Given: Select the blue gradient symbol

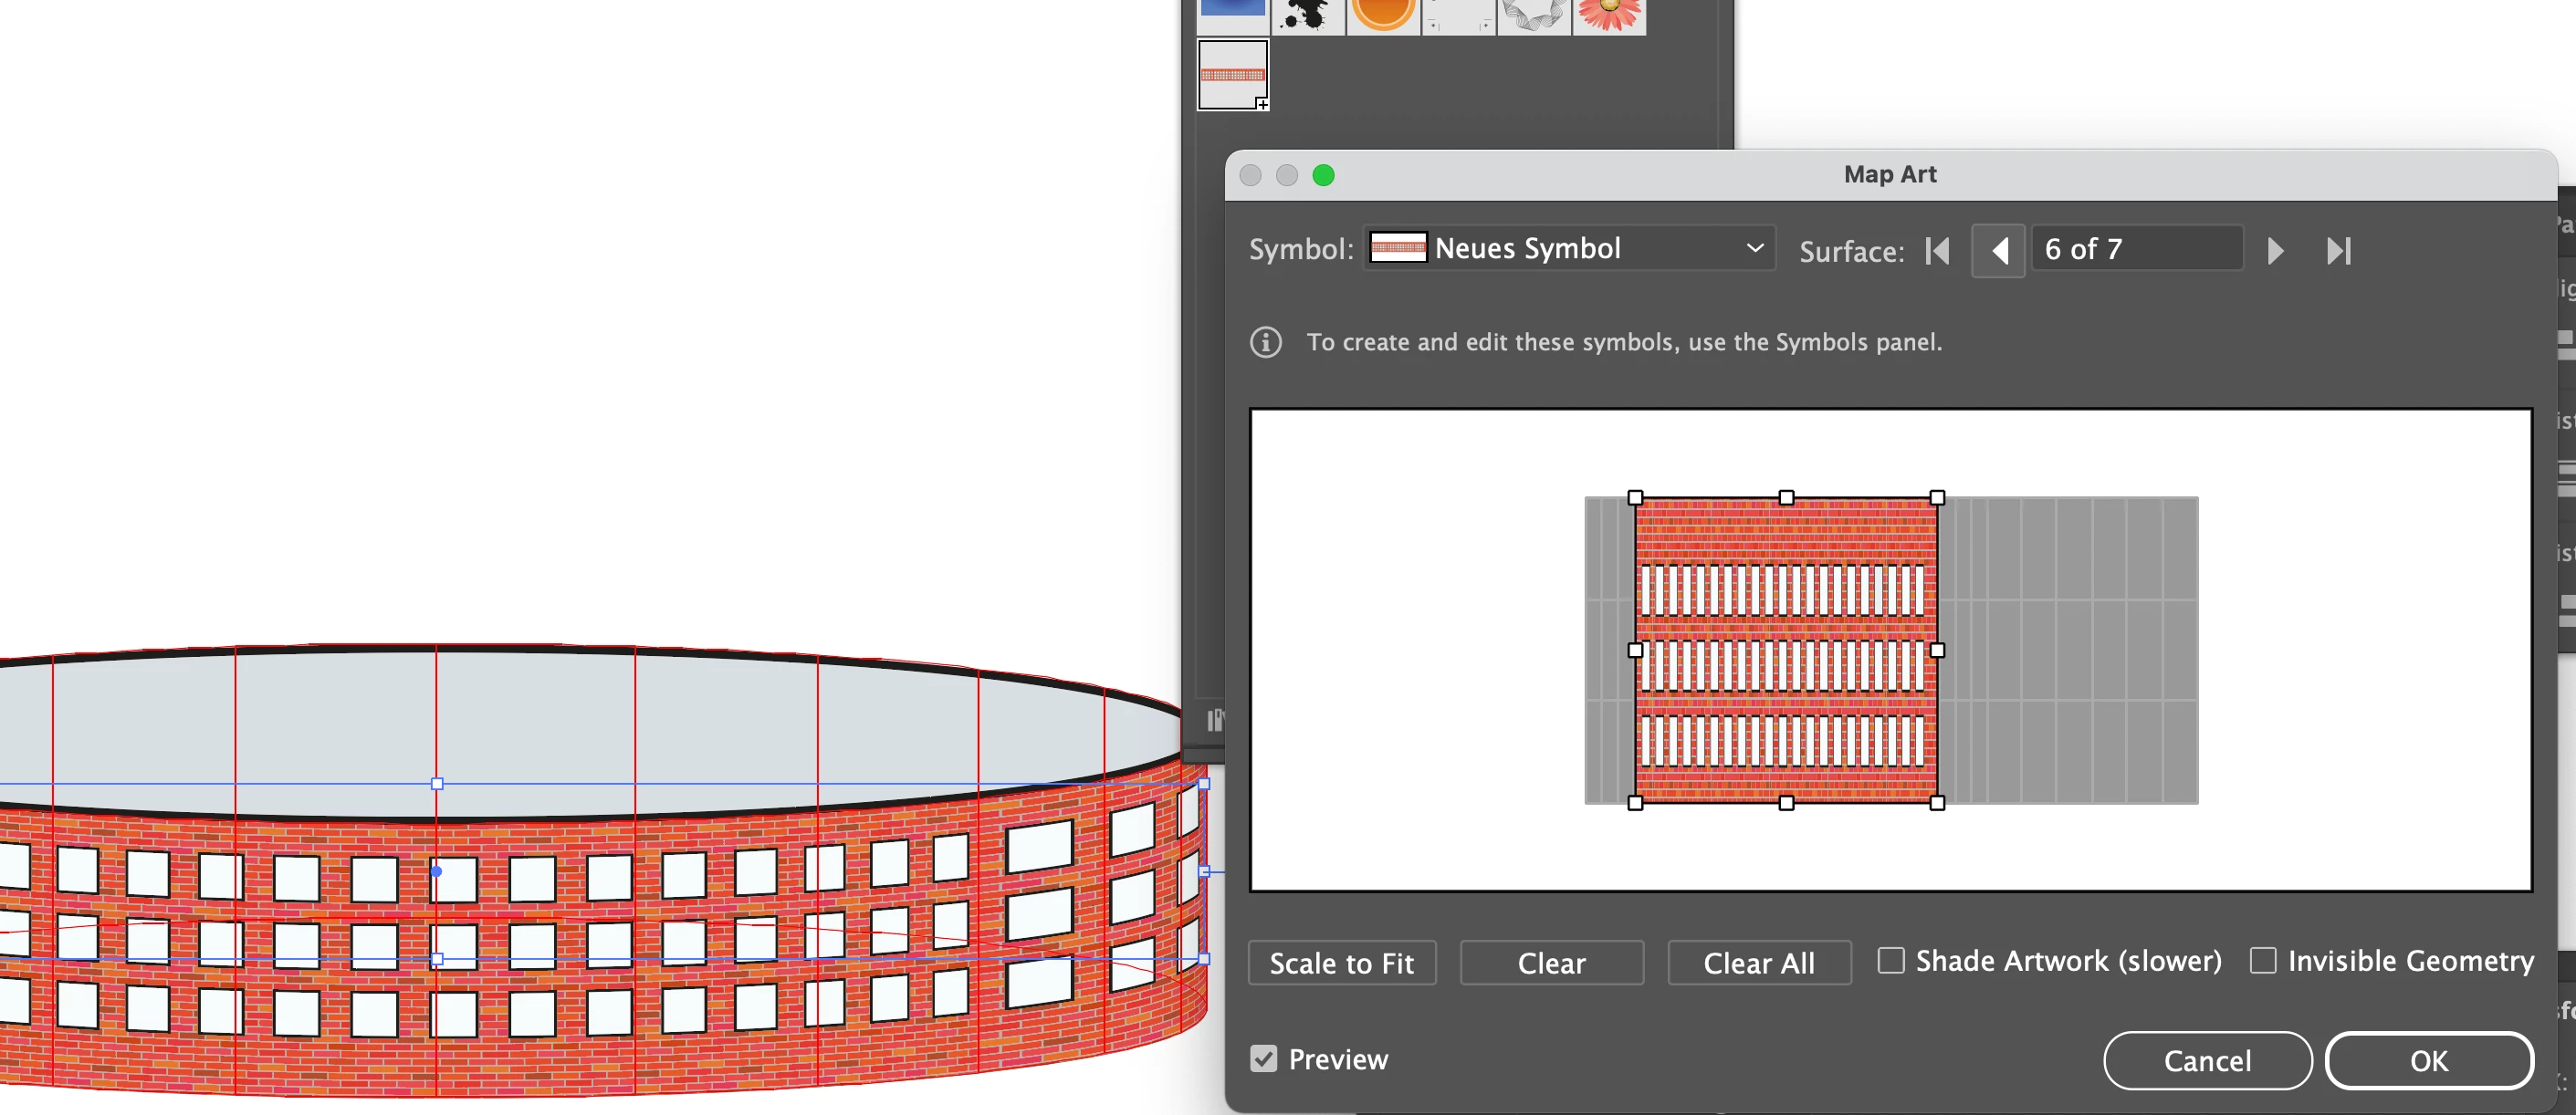Looking at the screenshot, I should point(1232,10).
